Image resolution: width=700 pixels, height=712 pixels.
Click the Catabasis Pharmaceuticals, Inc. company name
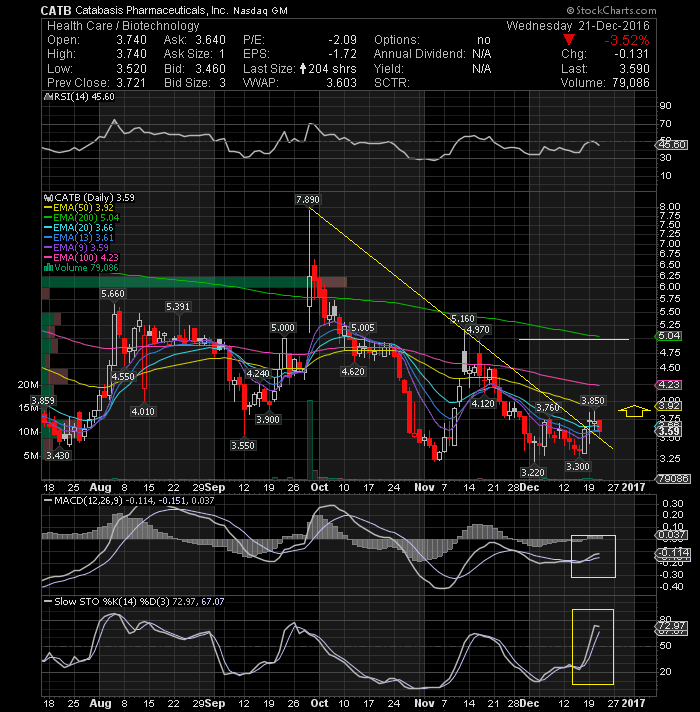coord(152,10)
